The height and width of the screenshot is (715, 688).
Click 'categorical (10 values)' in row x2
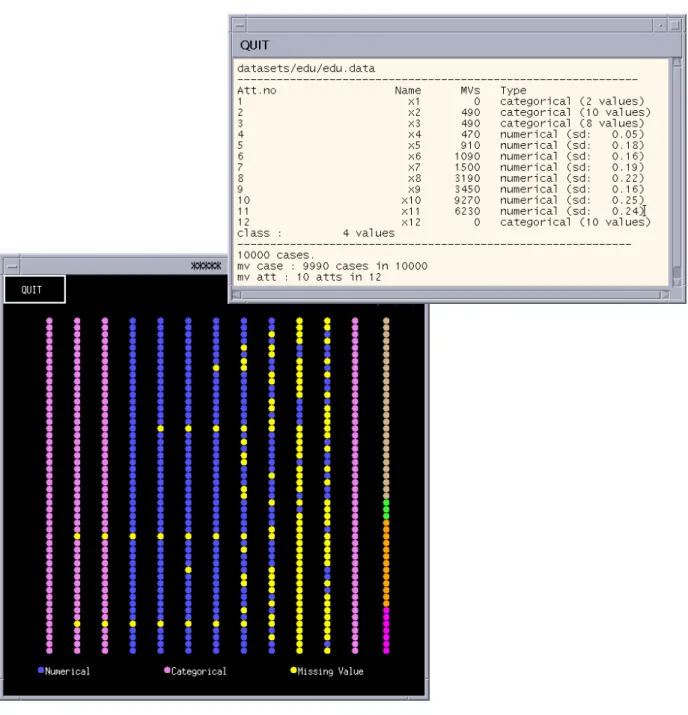tap(575, 112)
